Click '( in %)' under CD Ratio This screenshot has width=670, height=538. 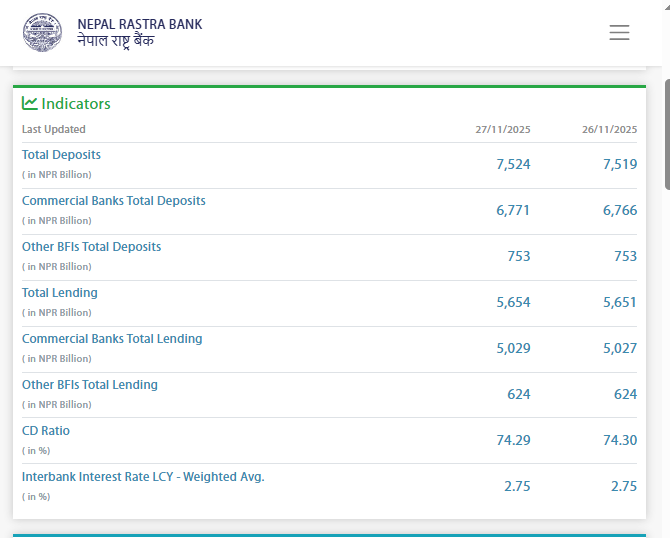(x=36, y=451)
